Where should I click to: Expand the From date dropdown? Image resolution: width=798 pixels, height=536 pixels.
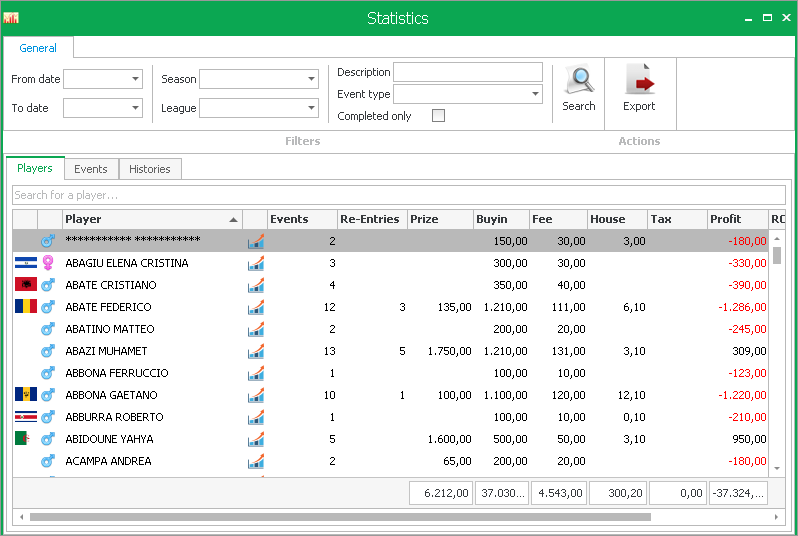[136, 79]
